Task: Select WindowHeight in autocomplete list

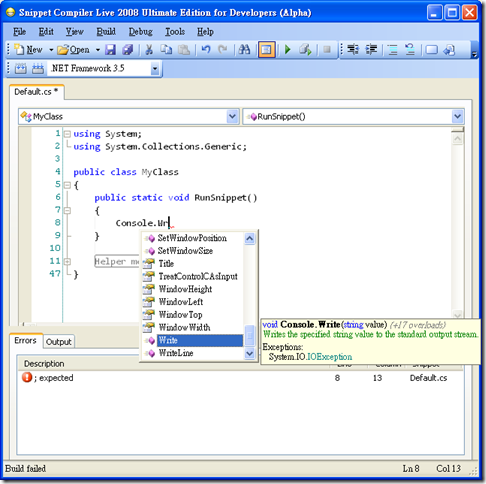Action: pos(193,289)
